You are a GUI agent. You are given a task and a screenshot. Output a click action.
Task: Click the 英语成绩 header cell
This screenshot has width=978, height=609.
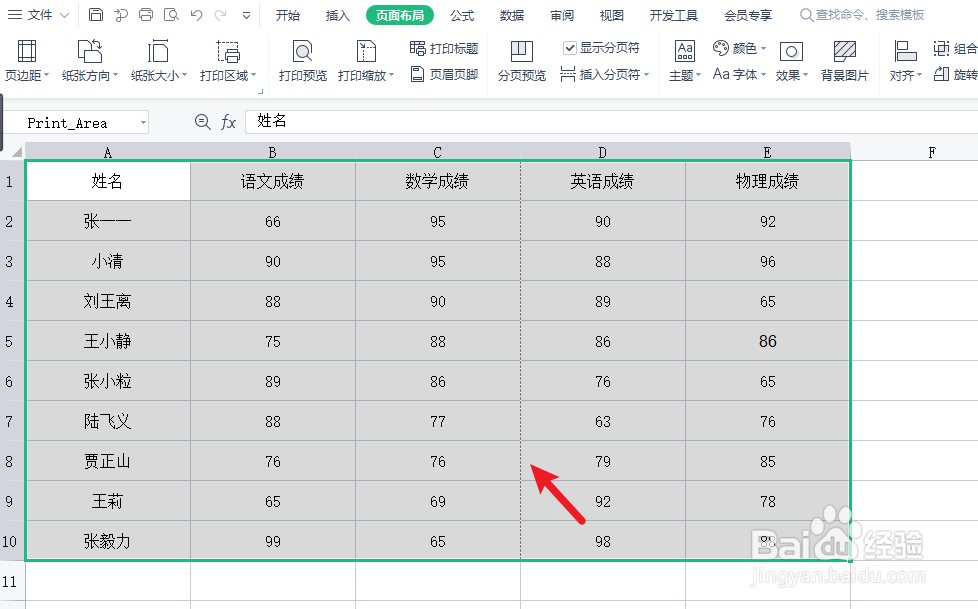click(603, 181)
